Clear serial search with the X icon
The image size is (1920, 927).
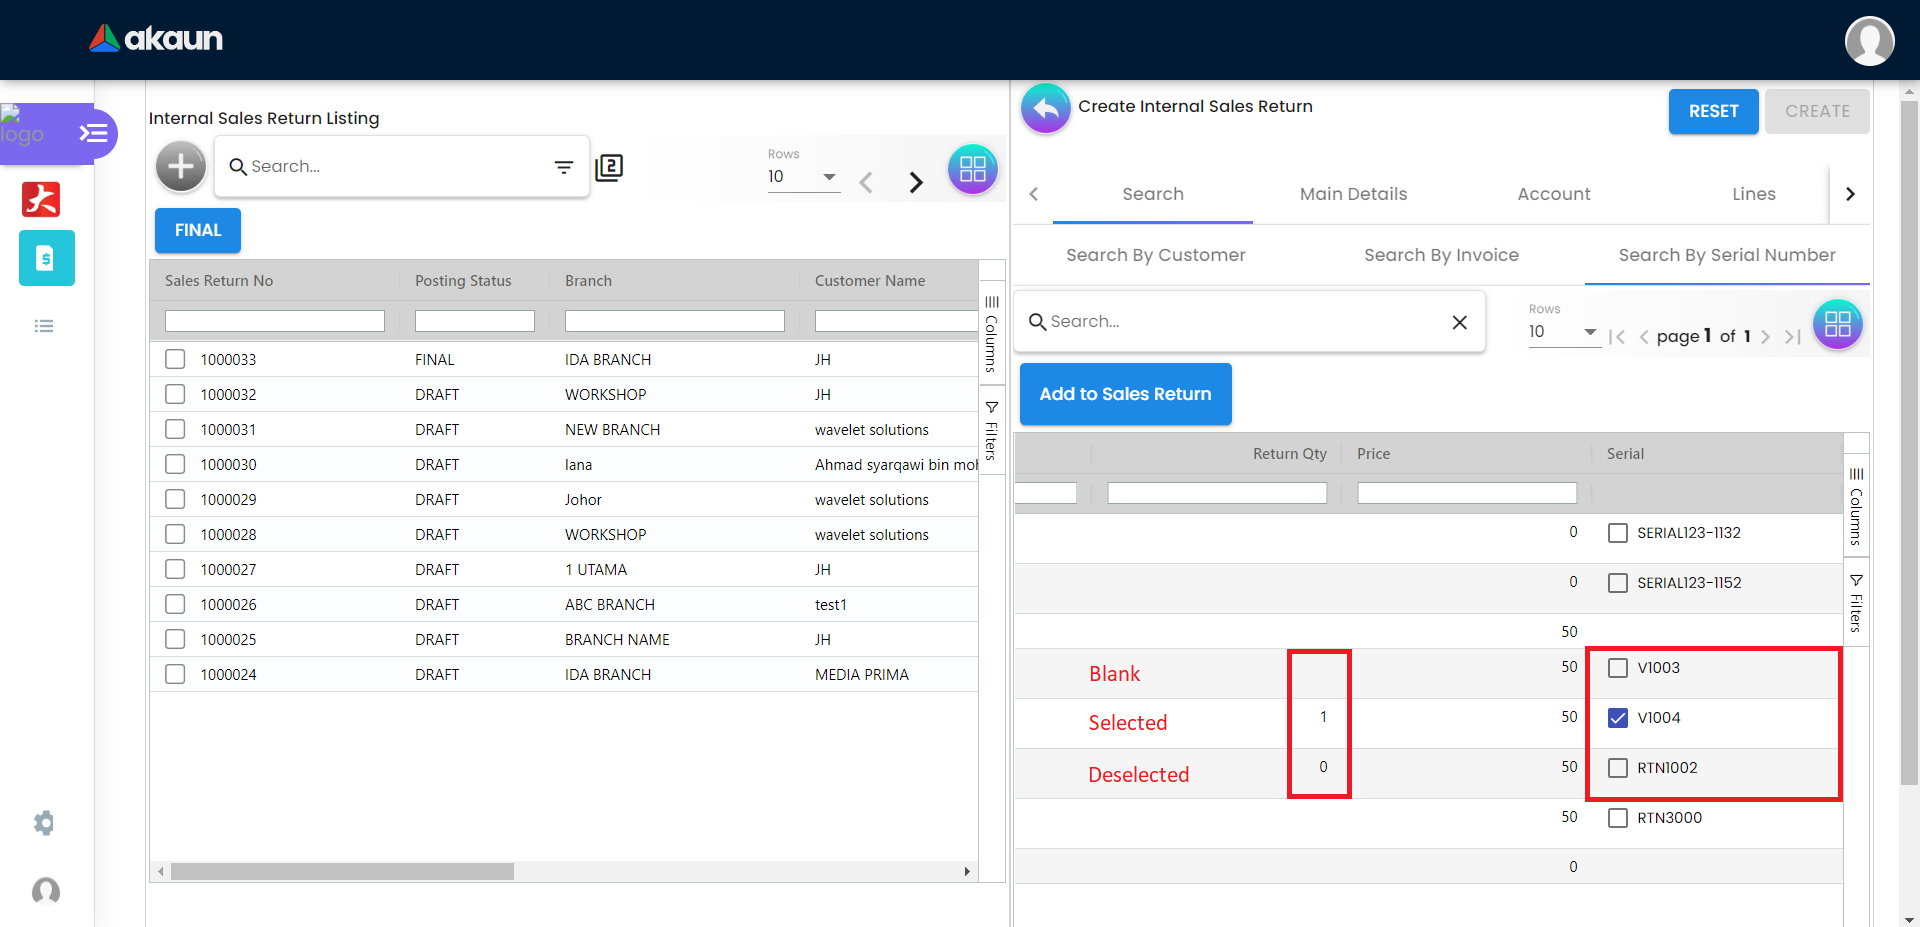coord(1459,322)
